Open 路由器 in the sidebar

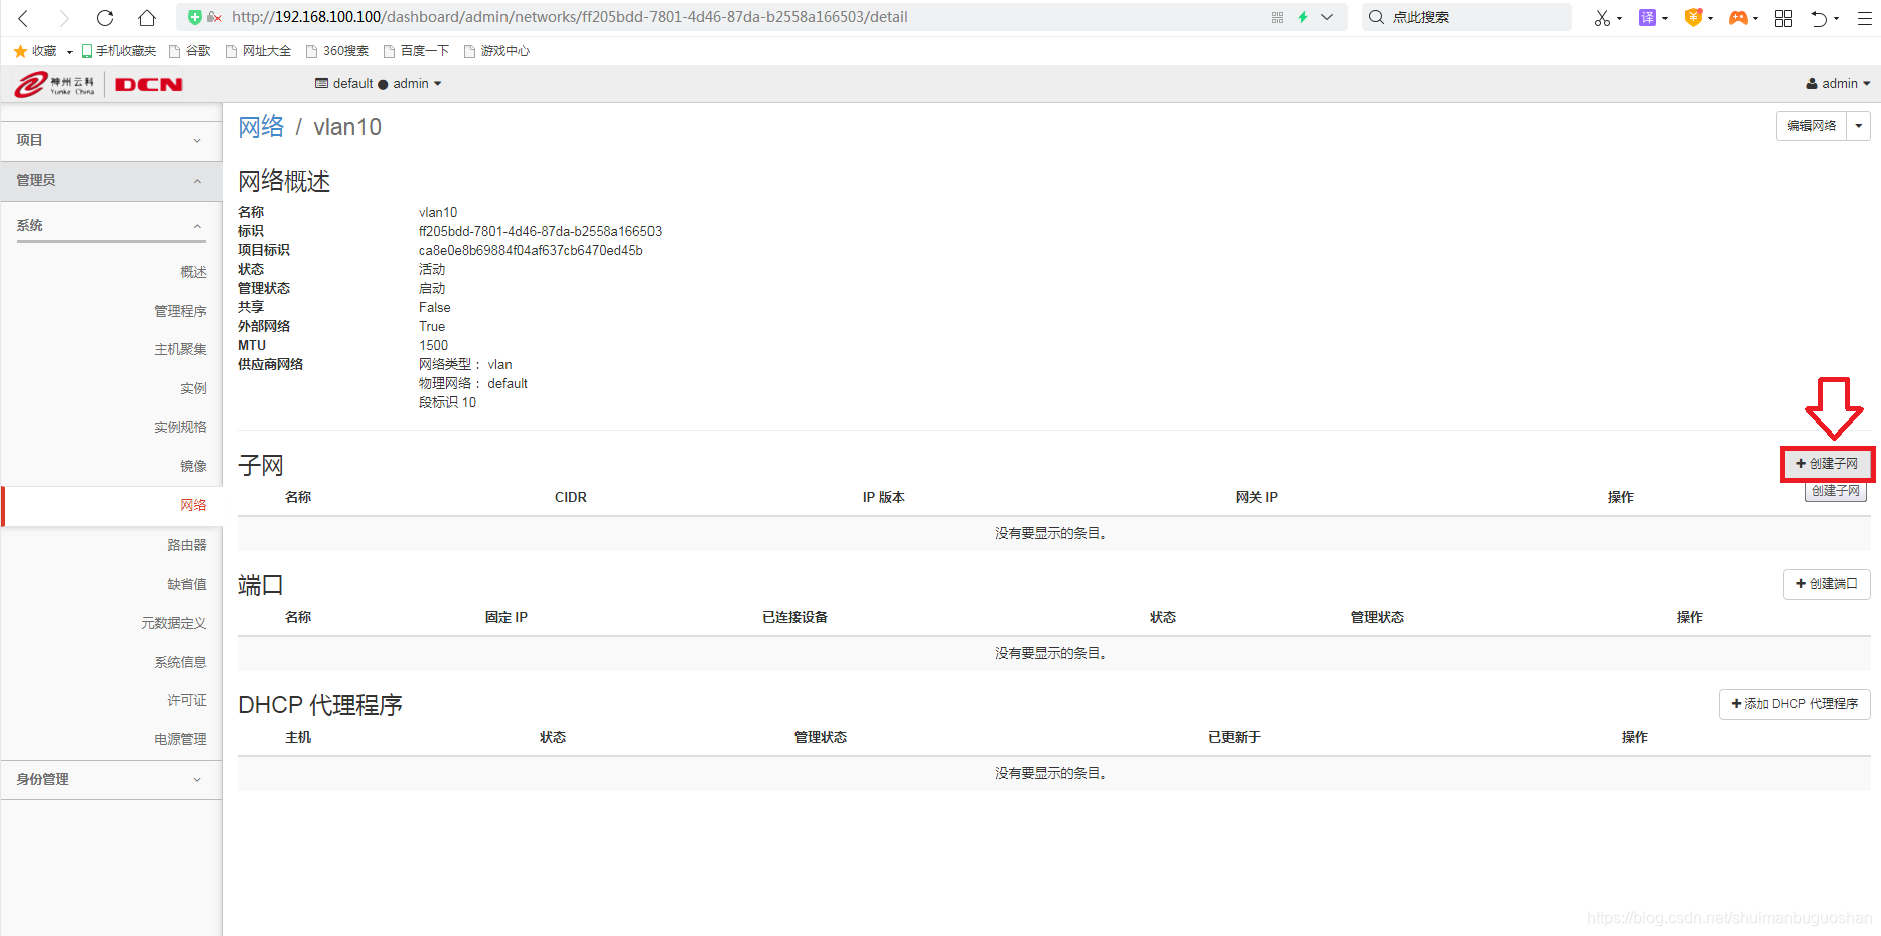pos(187,545)
